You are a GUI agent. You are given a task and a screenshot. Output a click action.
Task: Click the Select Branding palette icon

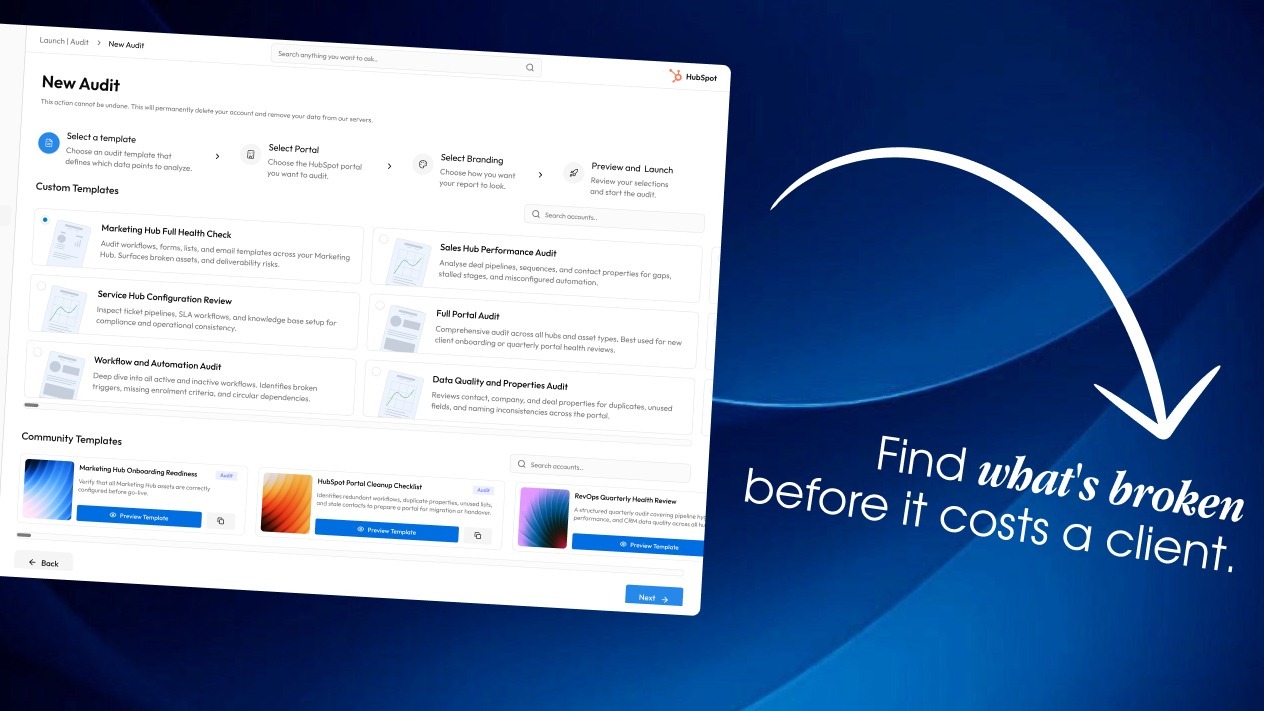tap(422, 164)
